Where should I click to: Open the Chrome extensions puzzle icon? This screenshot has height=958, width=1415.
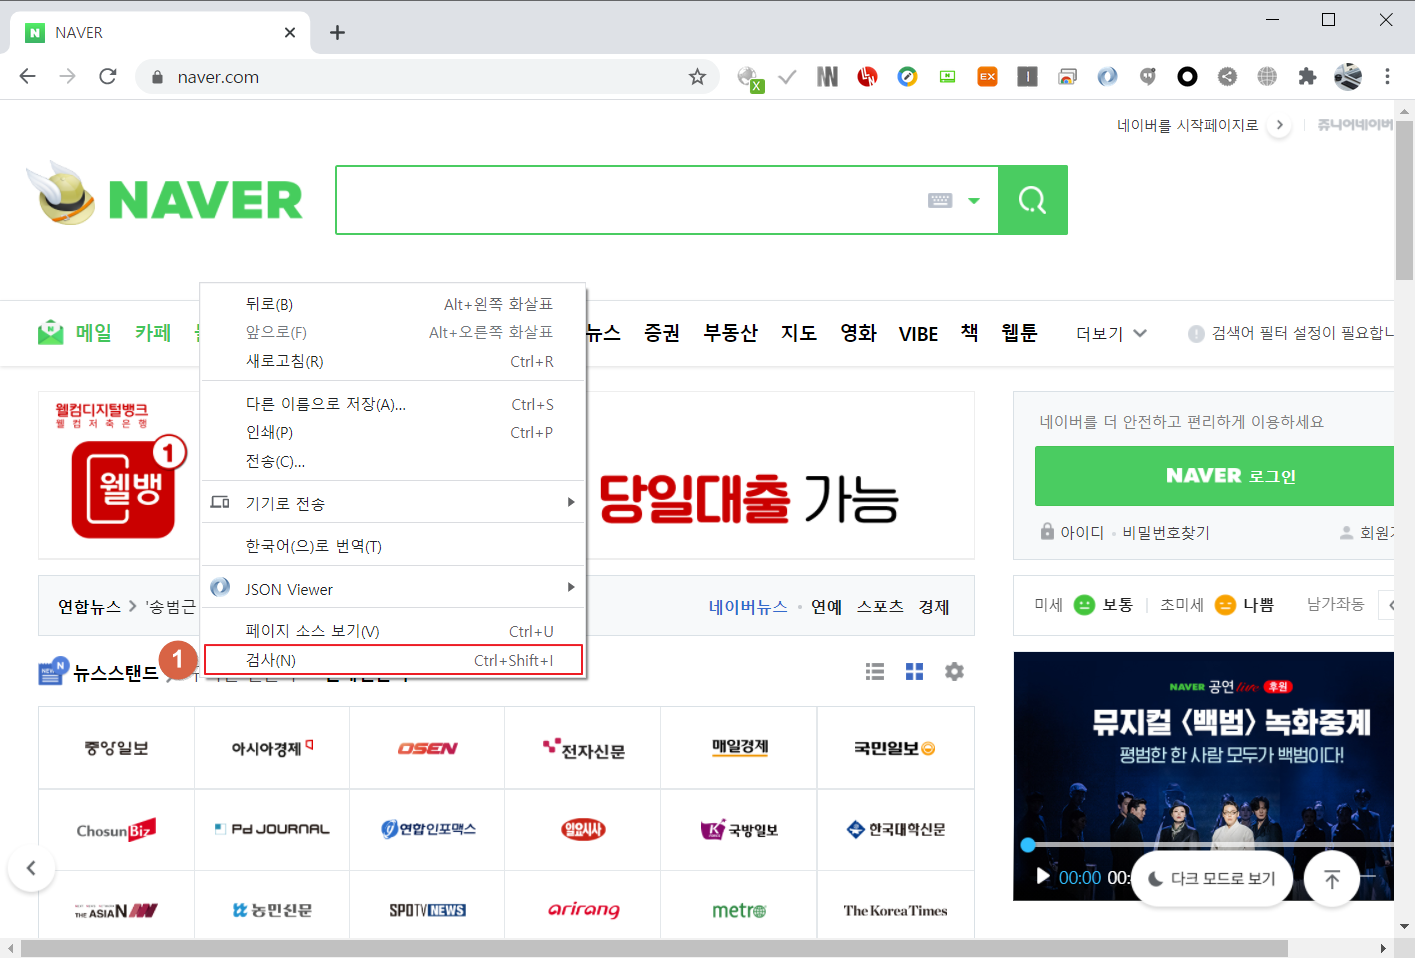[x=1307, y=77]
